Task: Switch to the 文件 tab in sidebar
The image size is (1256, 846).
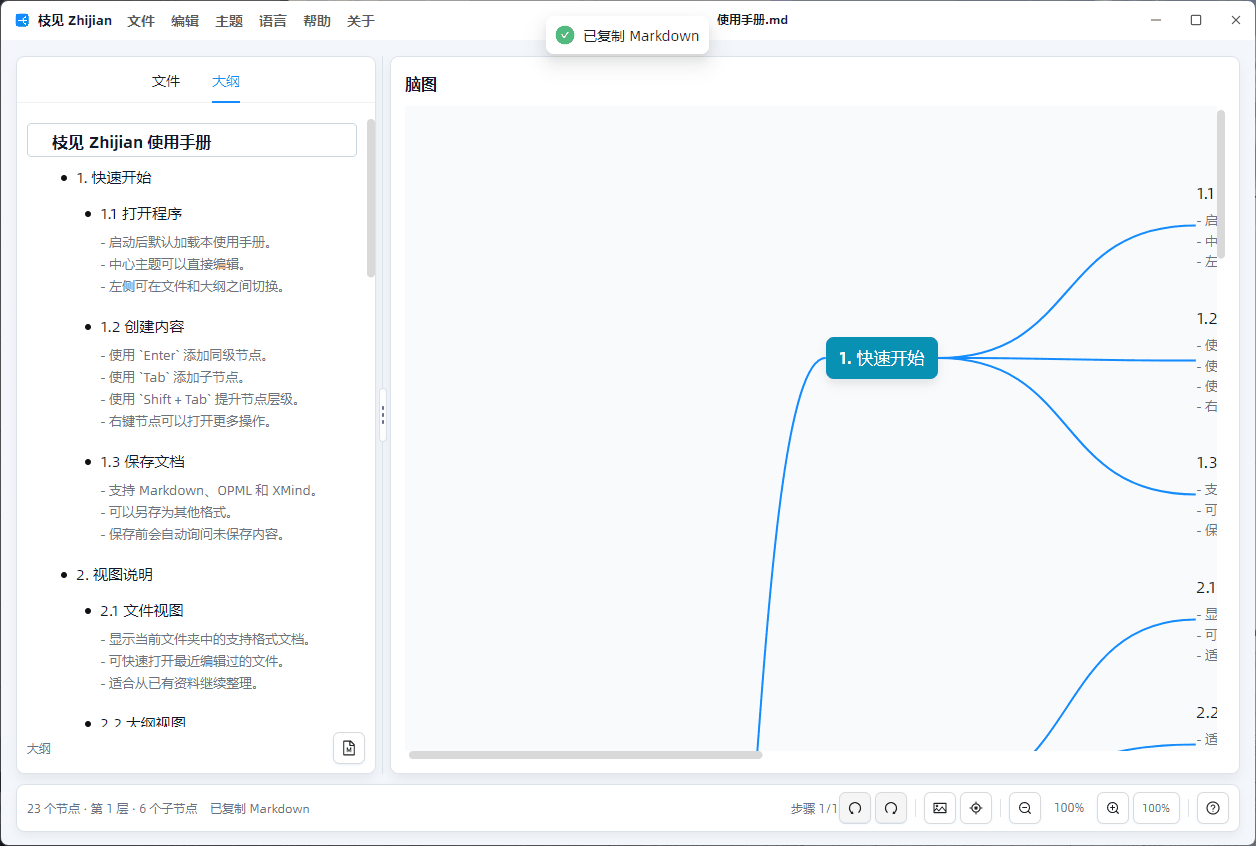Action: (166, 81)
